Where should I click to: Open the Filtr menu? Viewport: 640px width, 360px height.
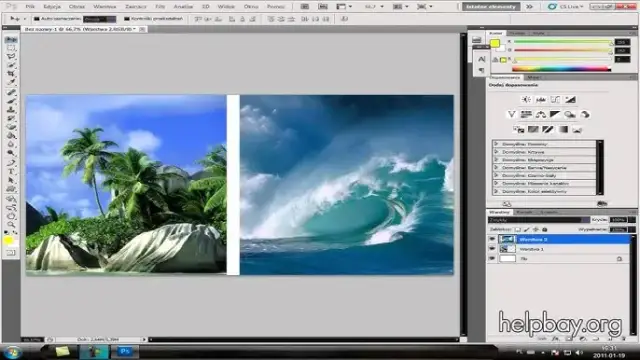160,7
